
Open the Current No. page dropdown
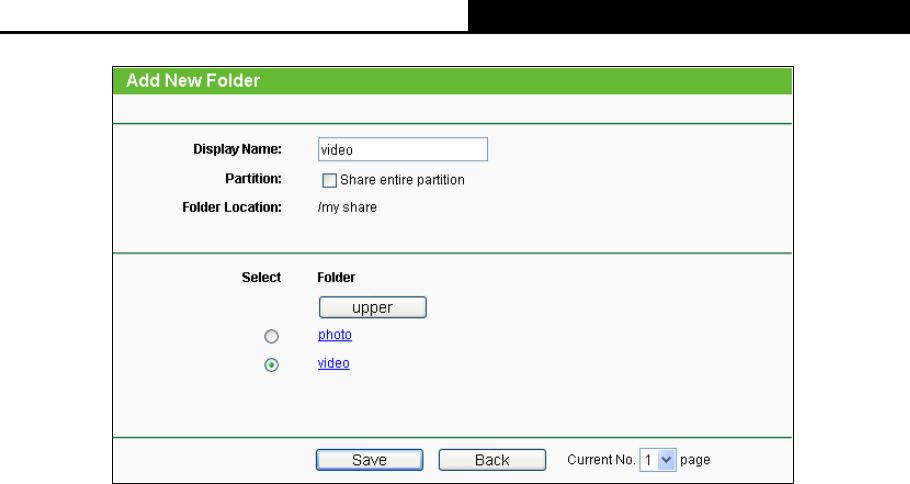coord(658,460)
